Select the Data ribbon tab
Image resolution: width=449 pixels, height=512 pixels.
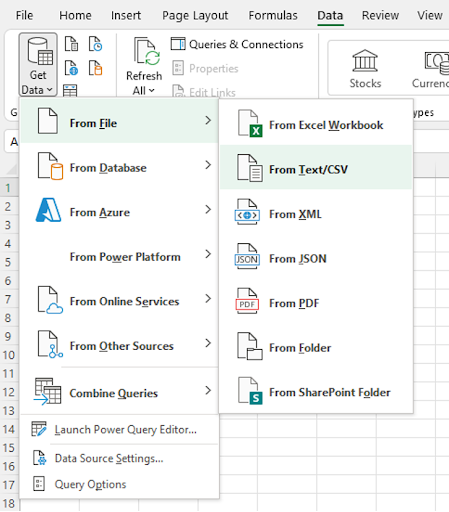click(330, 15)
